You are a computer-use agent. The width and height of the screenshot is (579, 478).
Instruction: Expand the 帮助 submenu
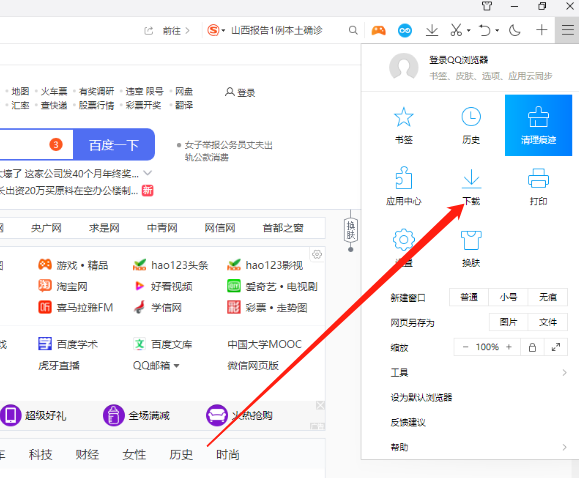point(479,447)
